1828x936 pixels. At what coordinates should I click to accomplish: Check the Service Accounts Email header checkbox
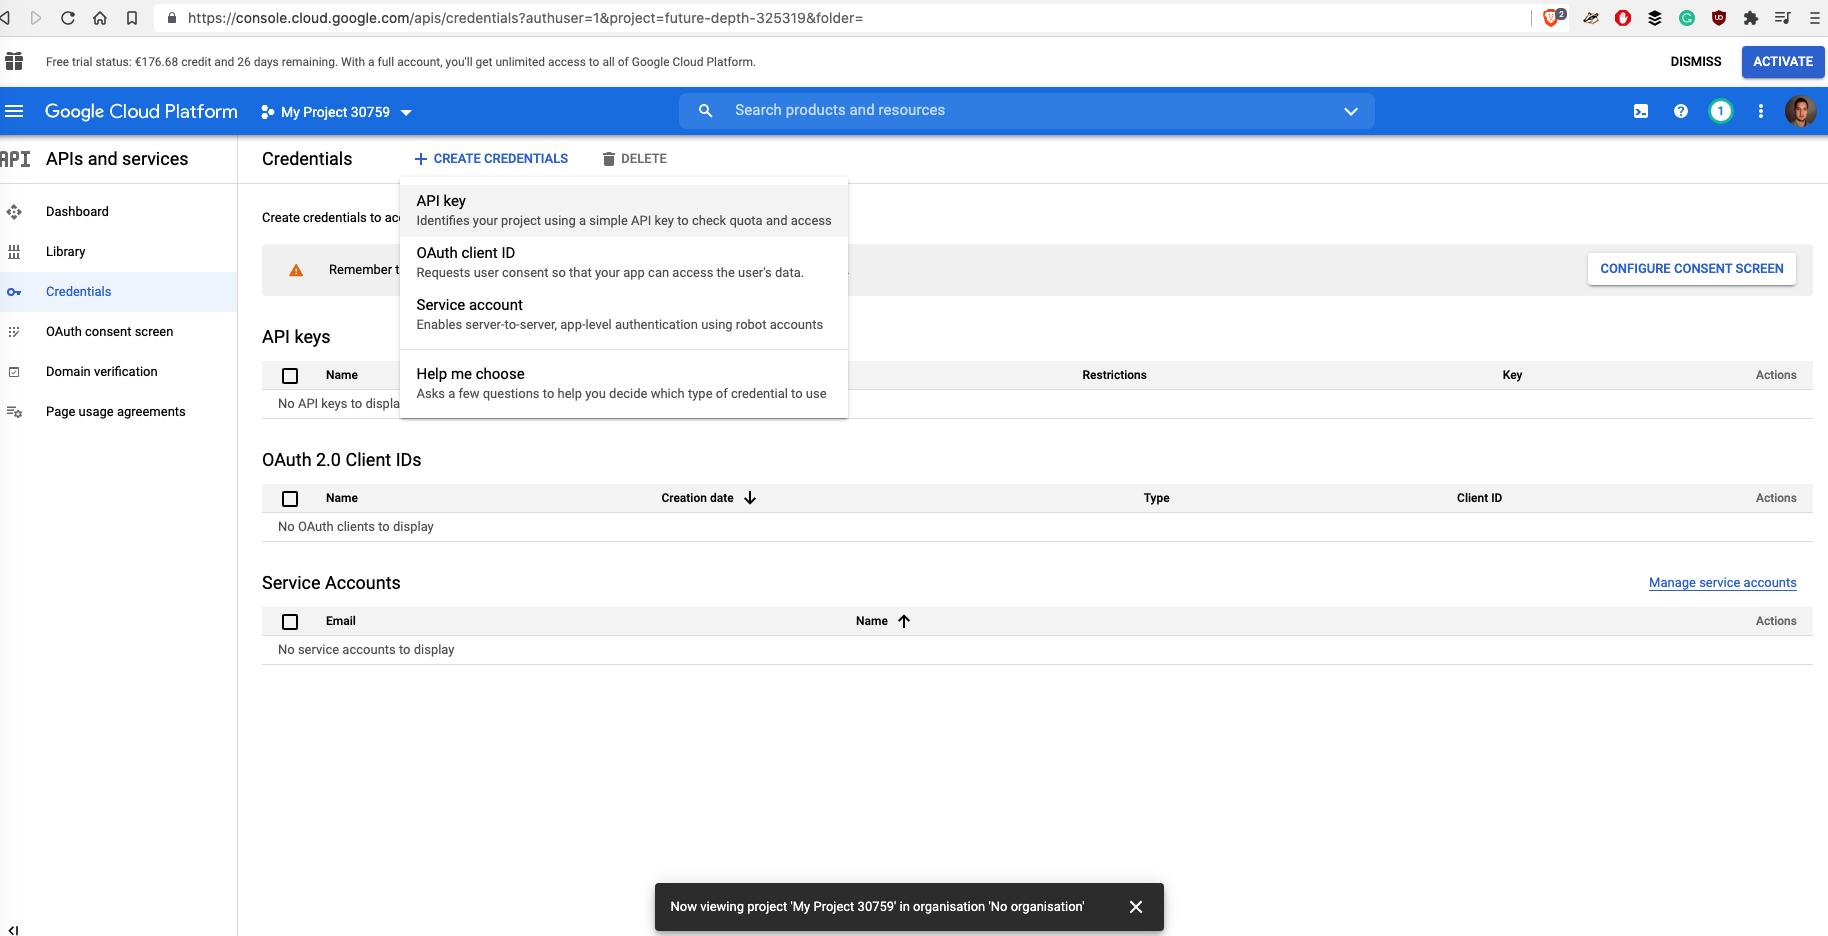(x=290, y=622)
